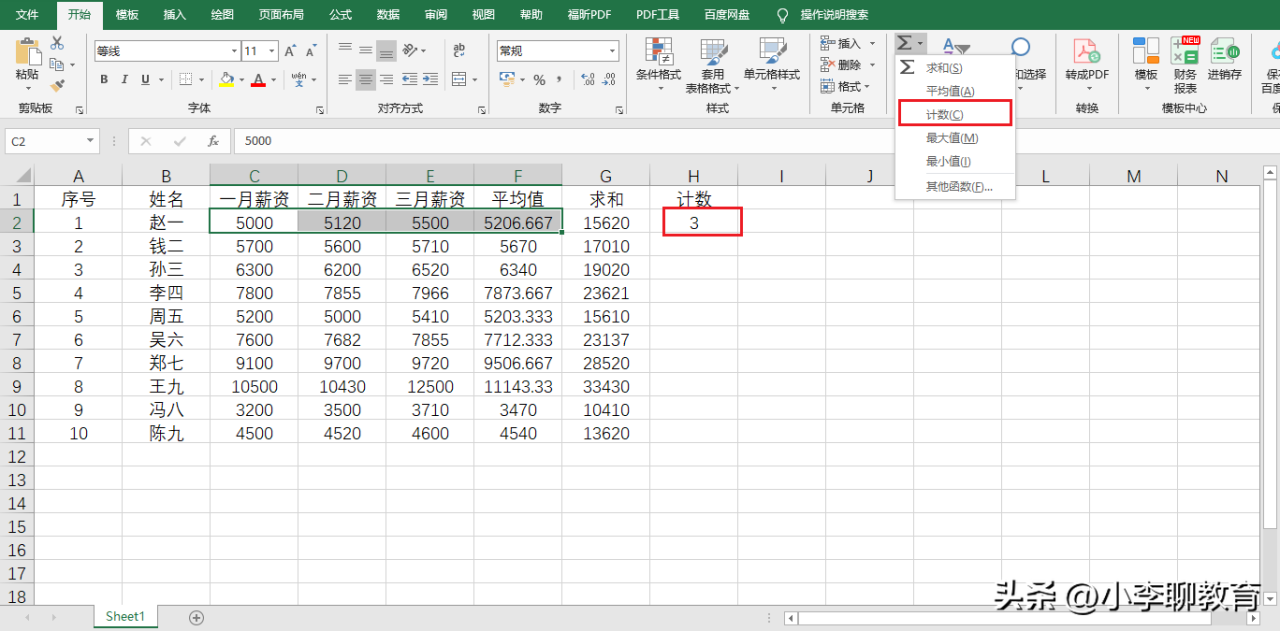Click the text orientation icon
The width and height of the screenshot is (1280, 631).
411,50
